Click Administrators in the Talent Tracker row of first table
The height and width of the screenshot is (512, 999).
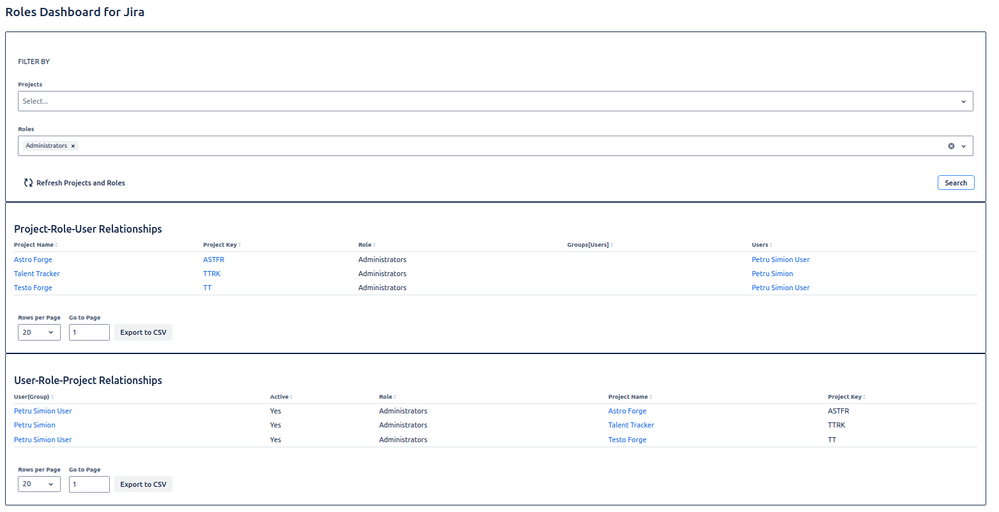tap(382, 274)
